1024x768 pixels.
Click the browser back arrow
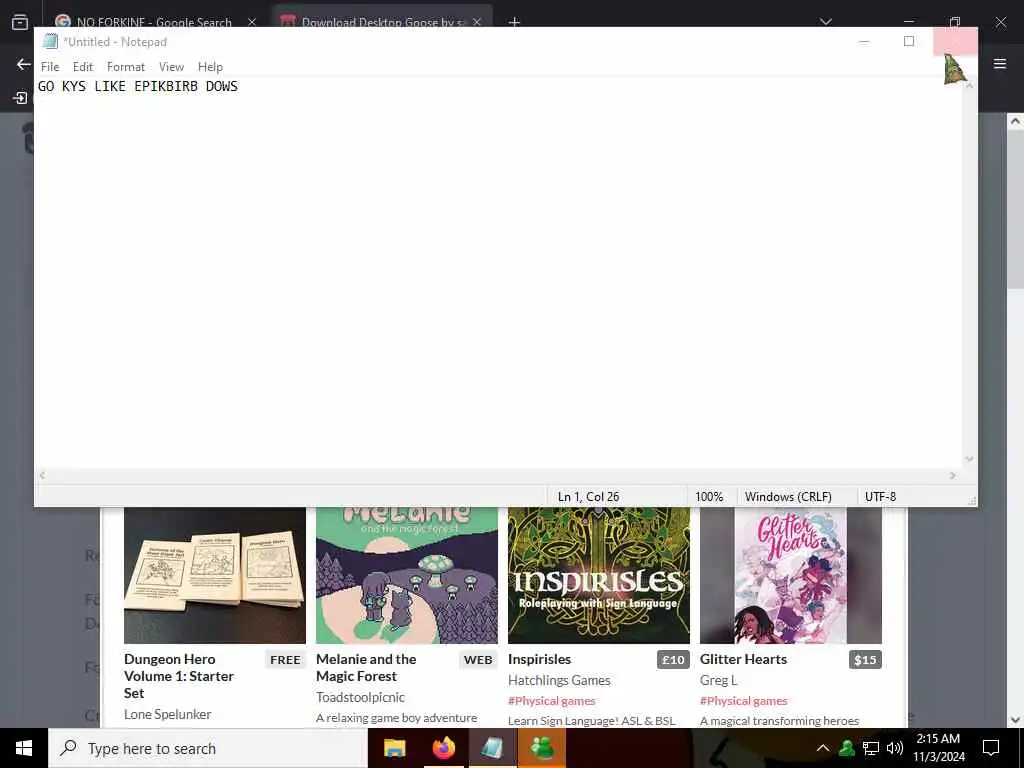pyautogui.click(x=24, y=64)
